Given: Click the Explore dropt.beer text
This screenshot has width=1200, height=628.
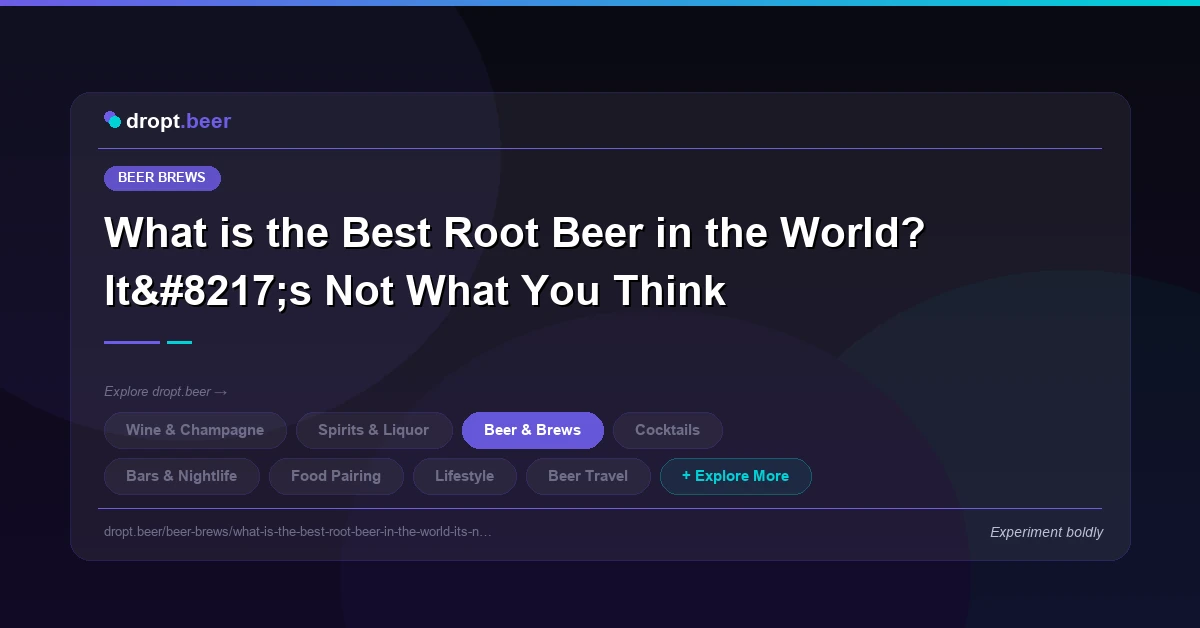Looking at the screenshot, I should pyautogui.click(x=160, y=391).
